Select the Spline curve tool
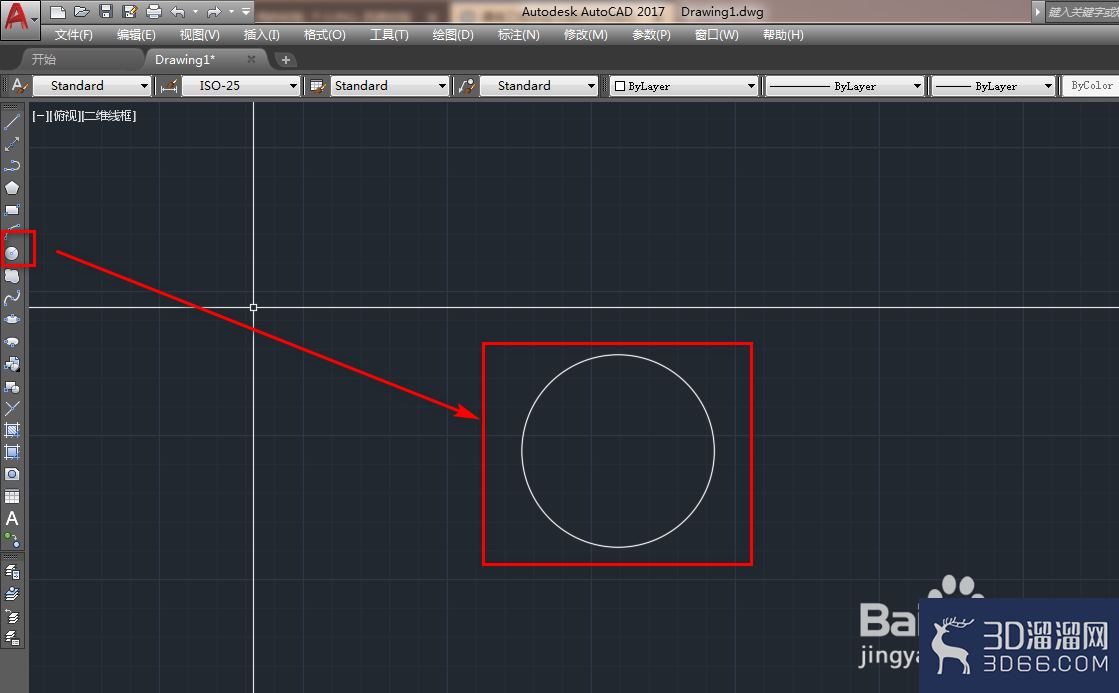1119x693 pixels. pyautogui.click(x=12, y=298)
